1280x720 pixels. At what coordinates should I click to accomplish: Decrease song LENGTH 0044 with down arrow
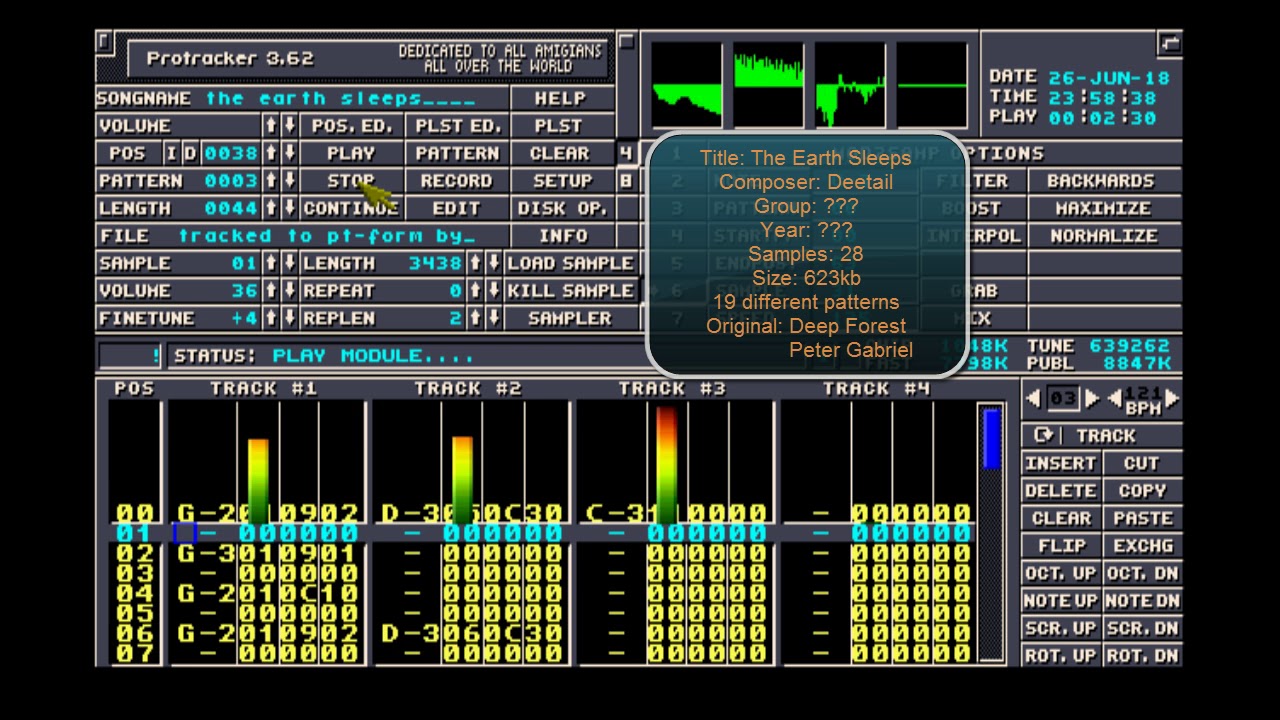click(x=289, y=209)
